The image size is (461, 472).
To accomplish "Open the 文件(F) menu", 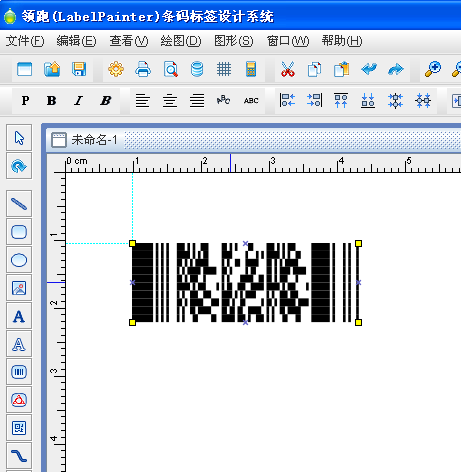I will (25, 41).
